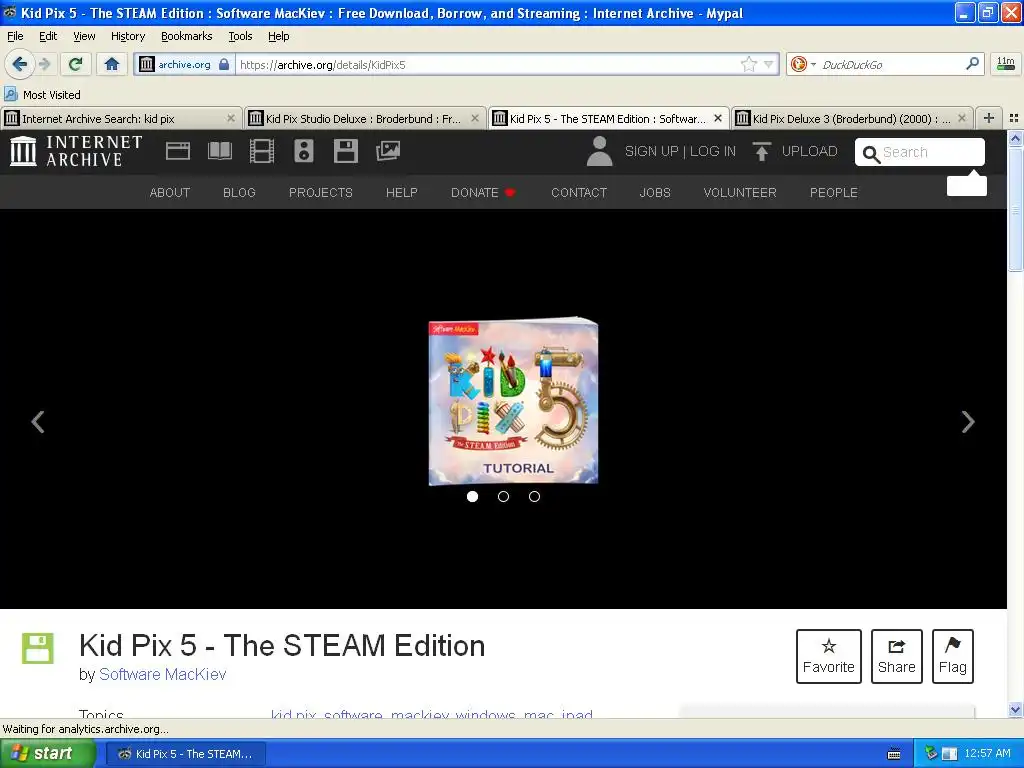Open a new tab with plus icon
Viewport: 1024px width, 768px height.
[989, 118]
